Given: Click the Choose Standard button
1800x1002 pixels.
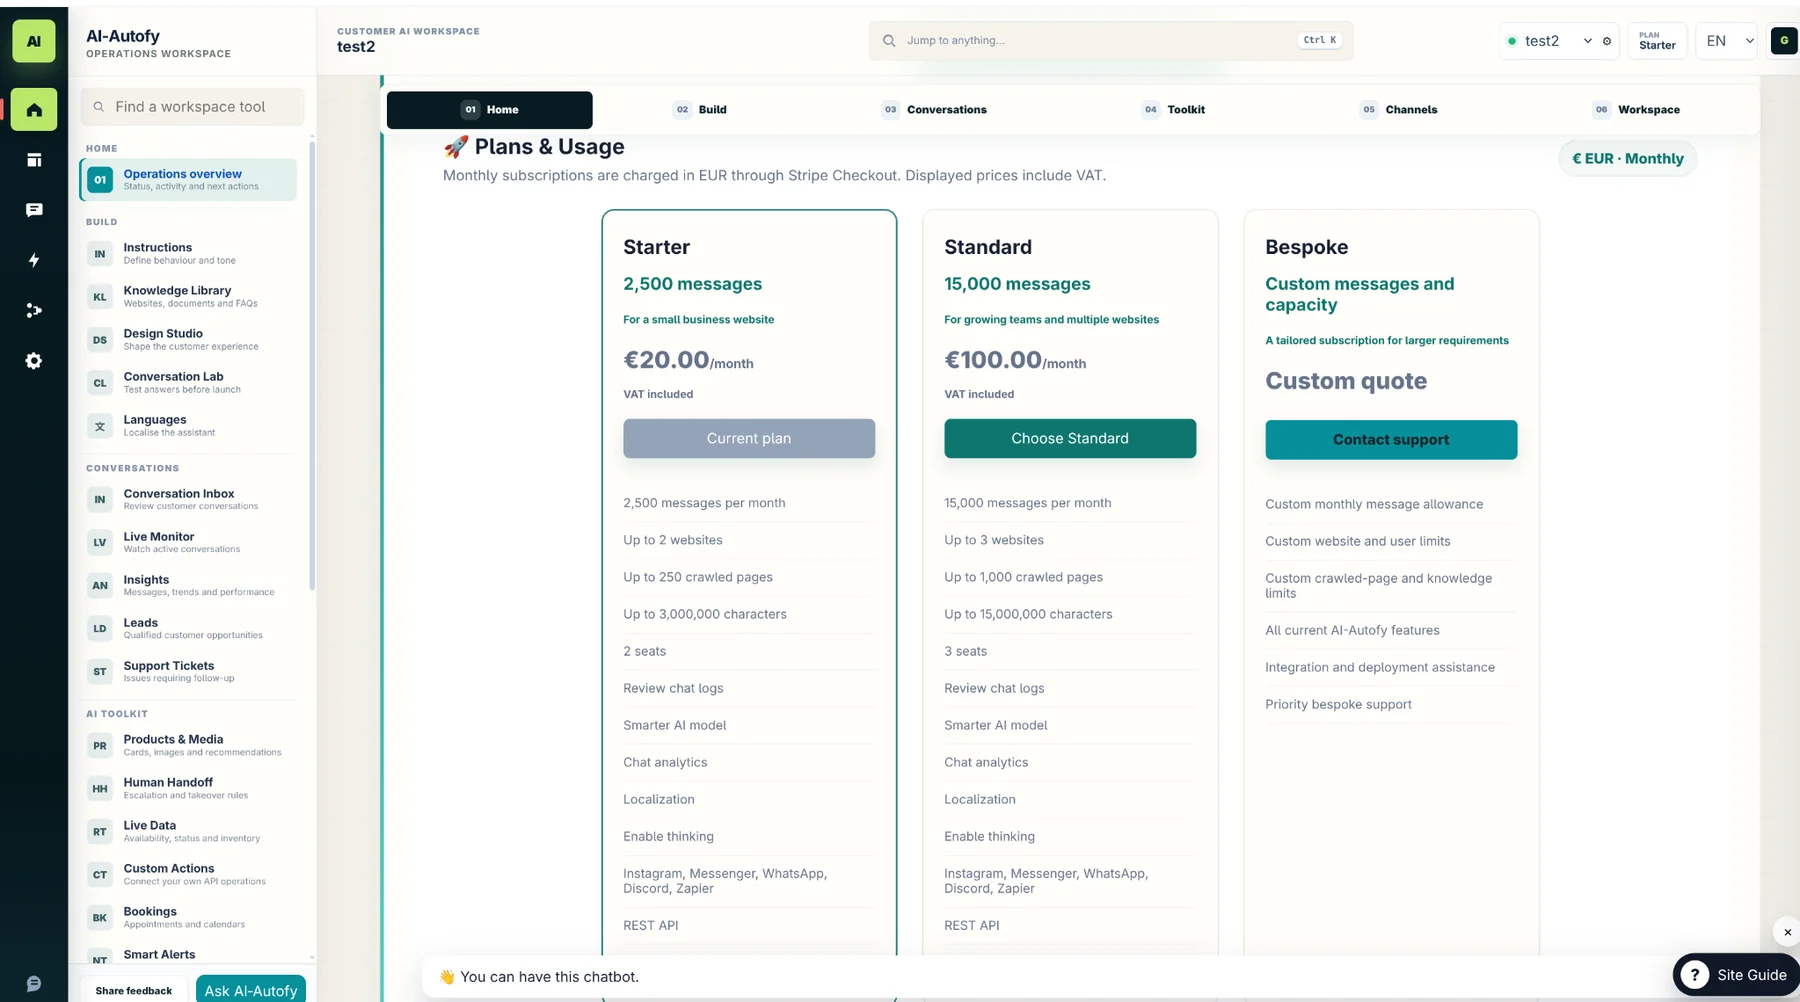Looking at the screenshot, I should click(x=1070, y=439).
